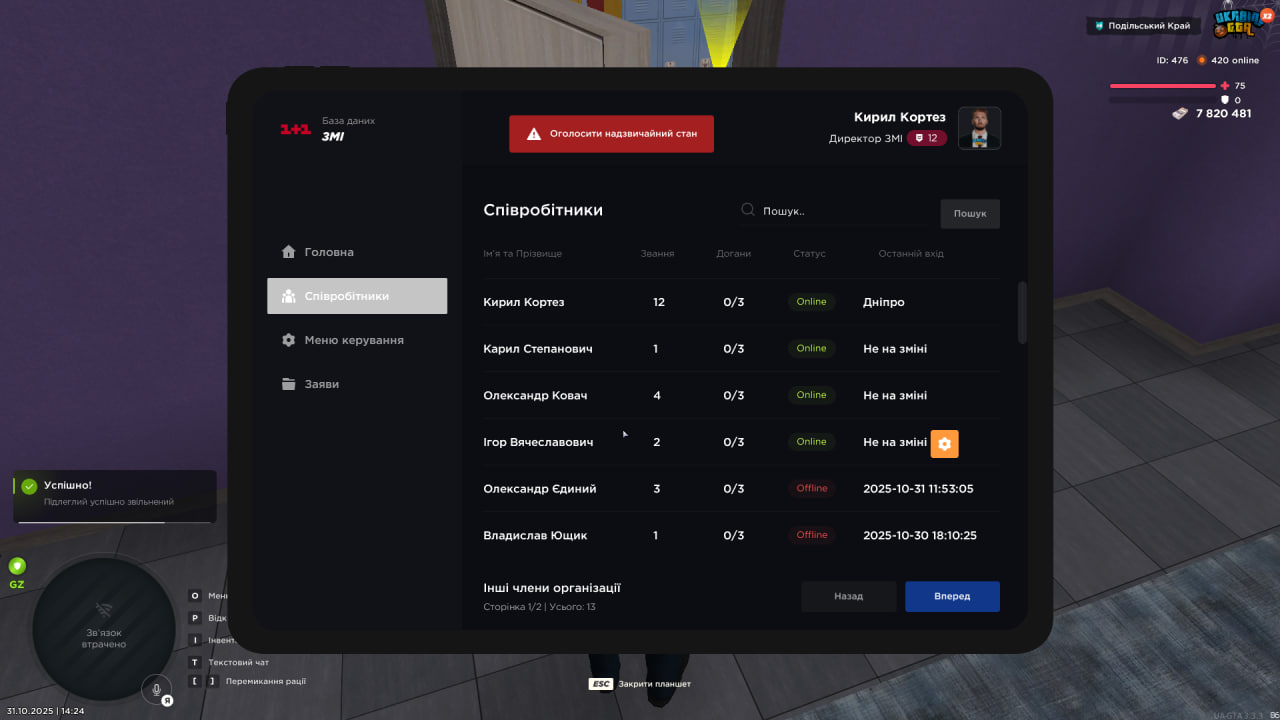The image size is (1280, 720).
Task: Declare emergency with Оголосити надзвичайний стан
Action: [x=611, y=133]
